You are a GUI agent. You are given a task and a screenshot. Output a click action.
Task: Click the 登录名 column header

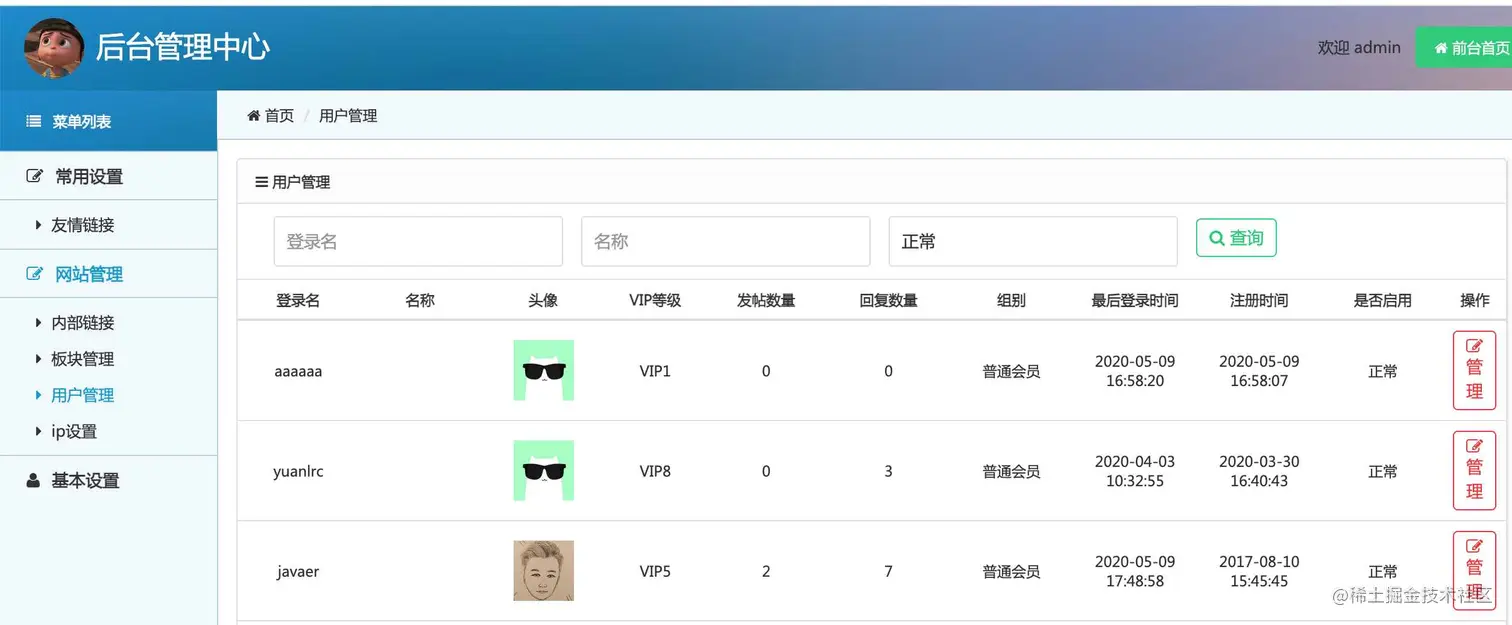298,300
